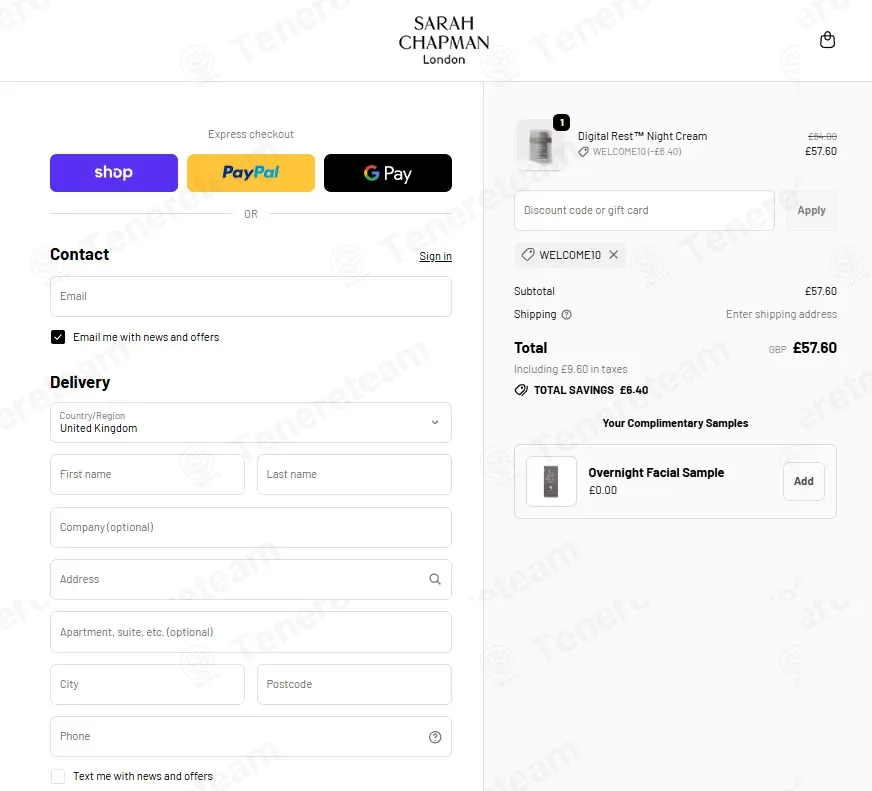This screenshot has height=791, width=872.
Task: Remove the WELCOME10 discount code
Action: 613,255
